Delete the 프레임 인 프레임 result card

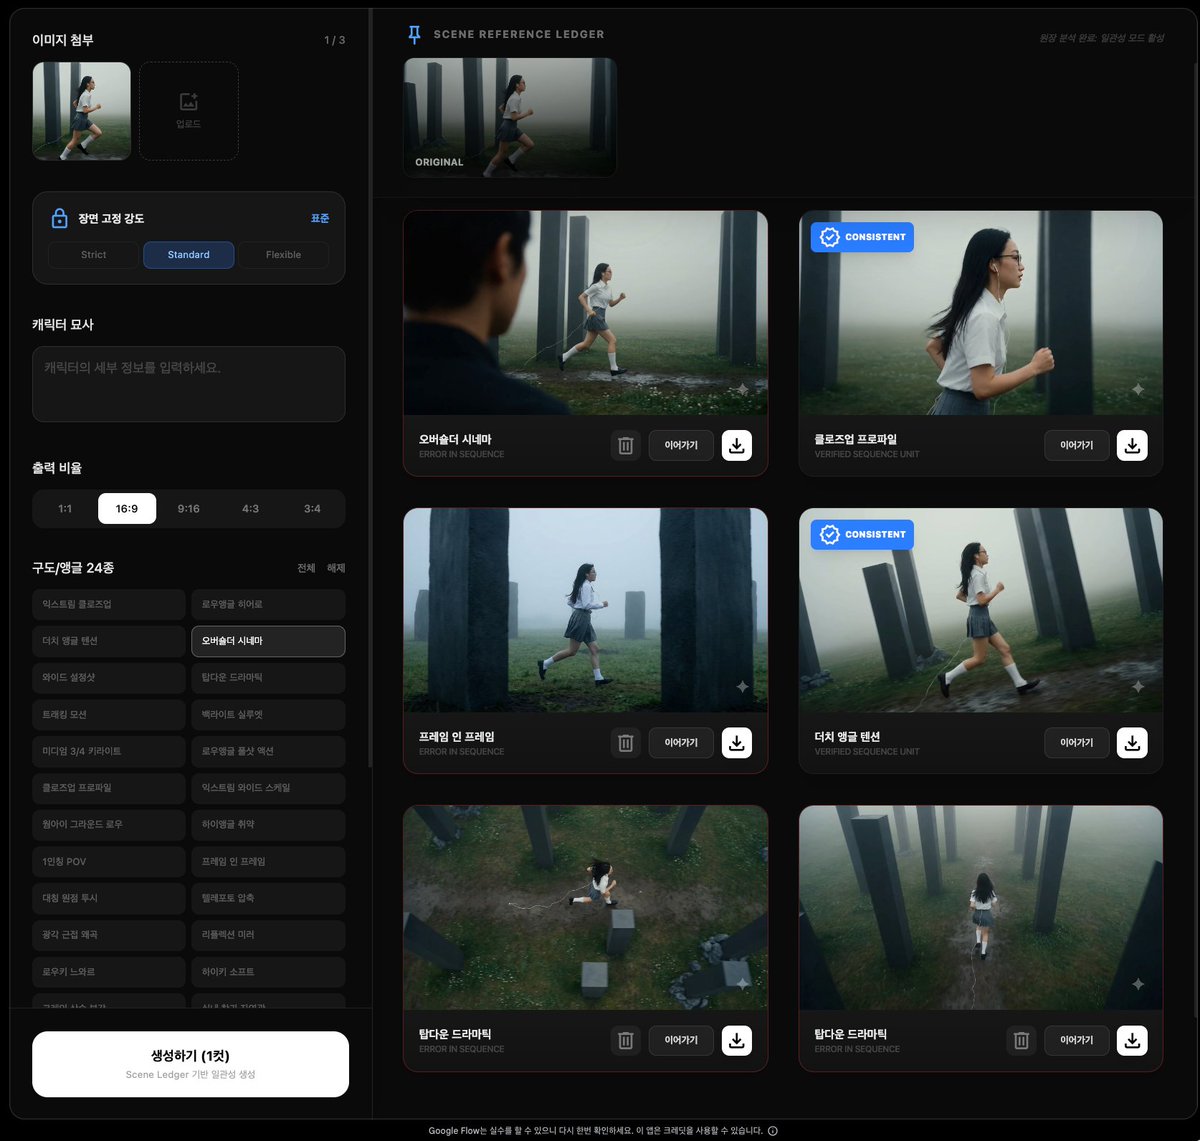(626, 742)
